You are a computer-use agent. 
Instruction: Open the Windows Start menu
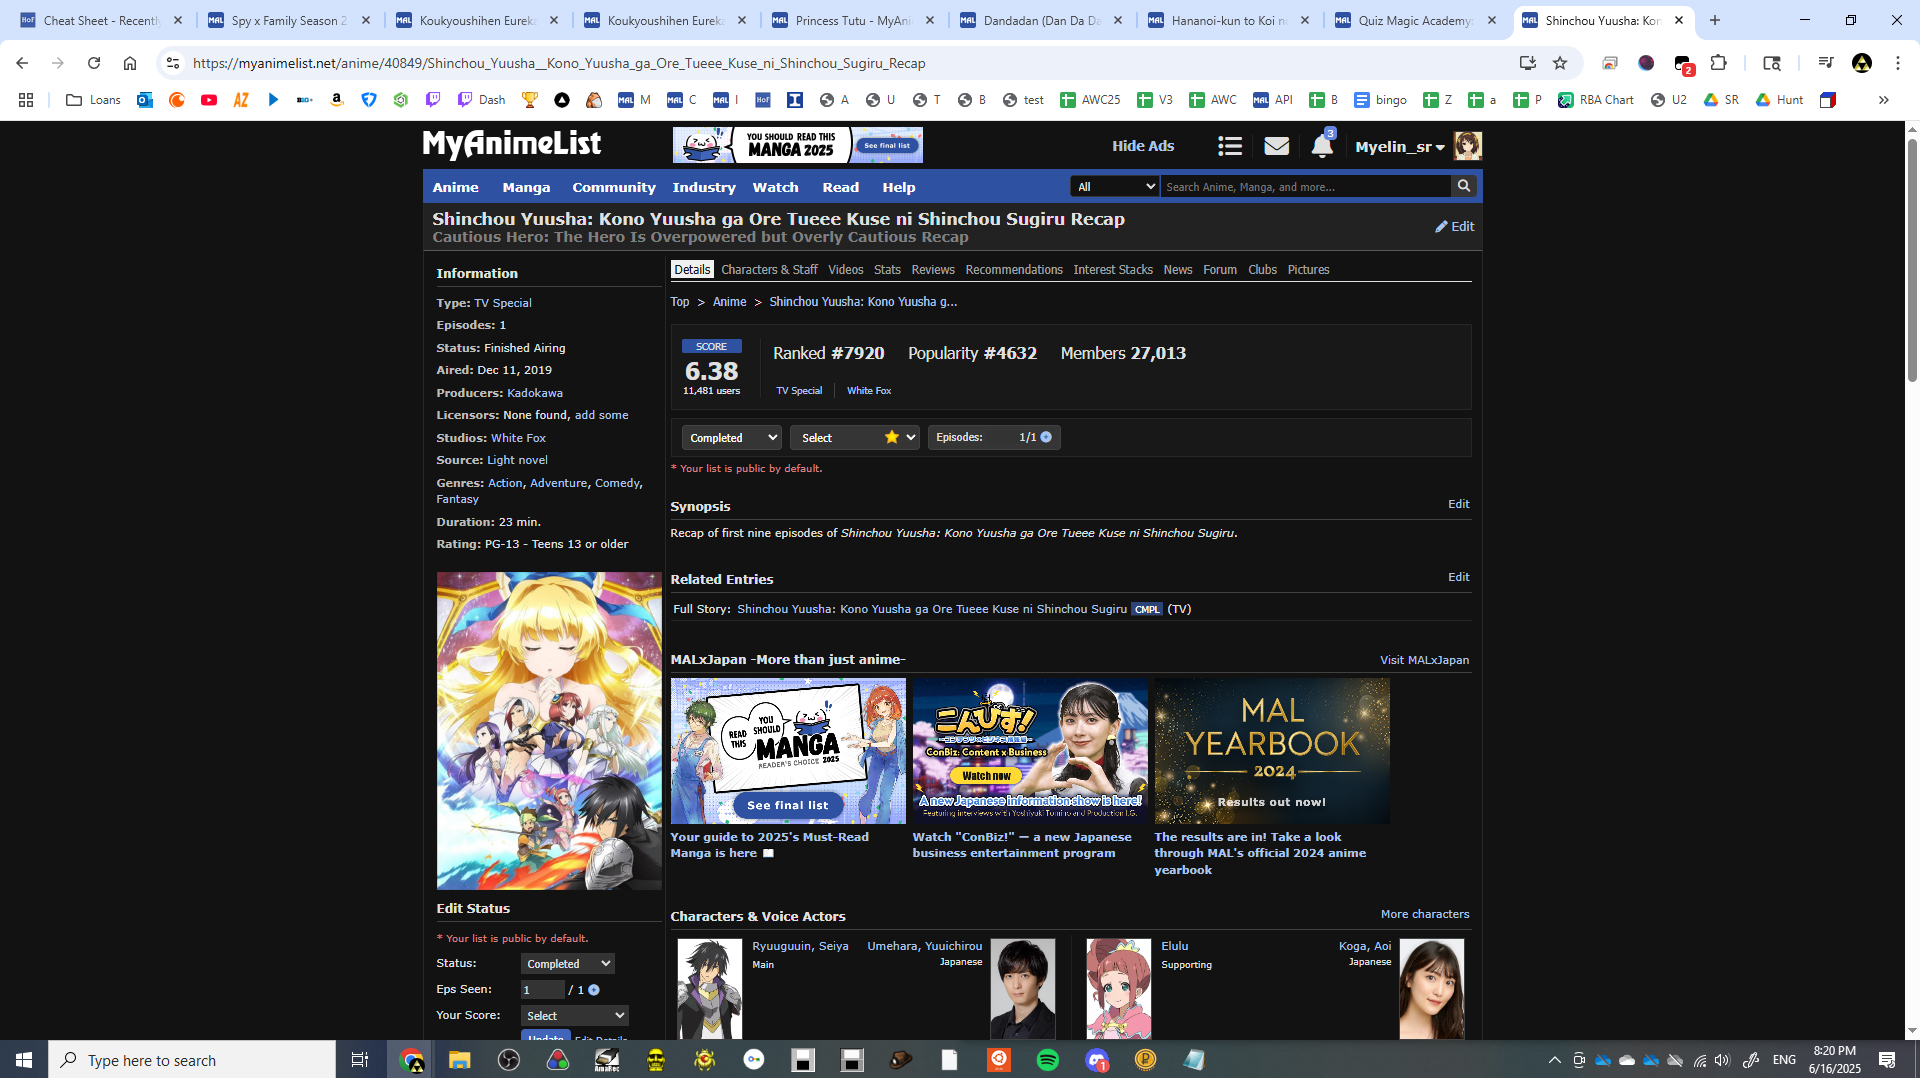coord(24,1060)
